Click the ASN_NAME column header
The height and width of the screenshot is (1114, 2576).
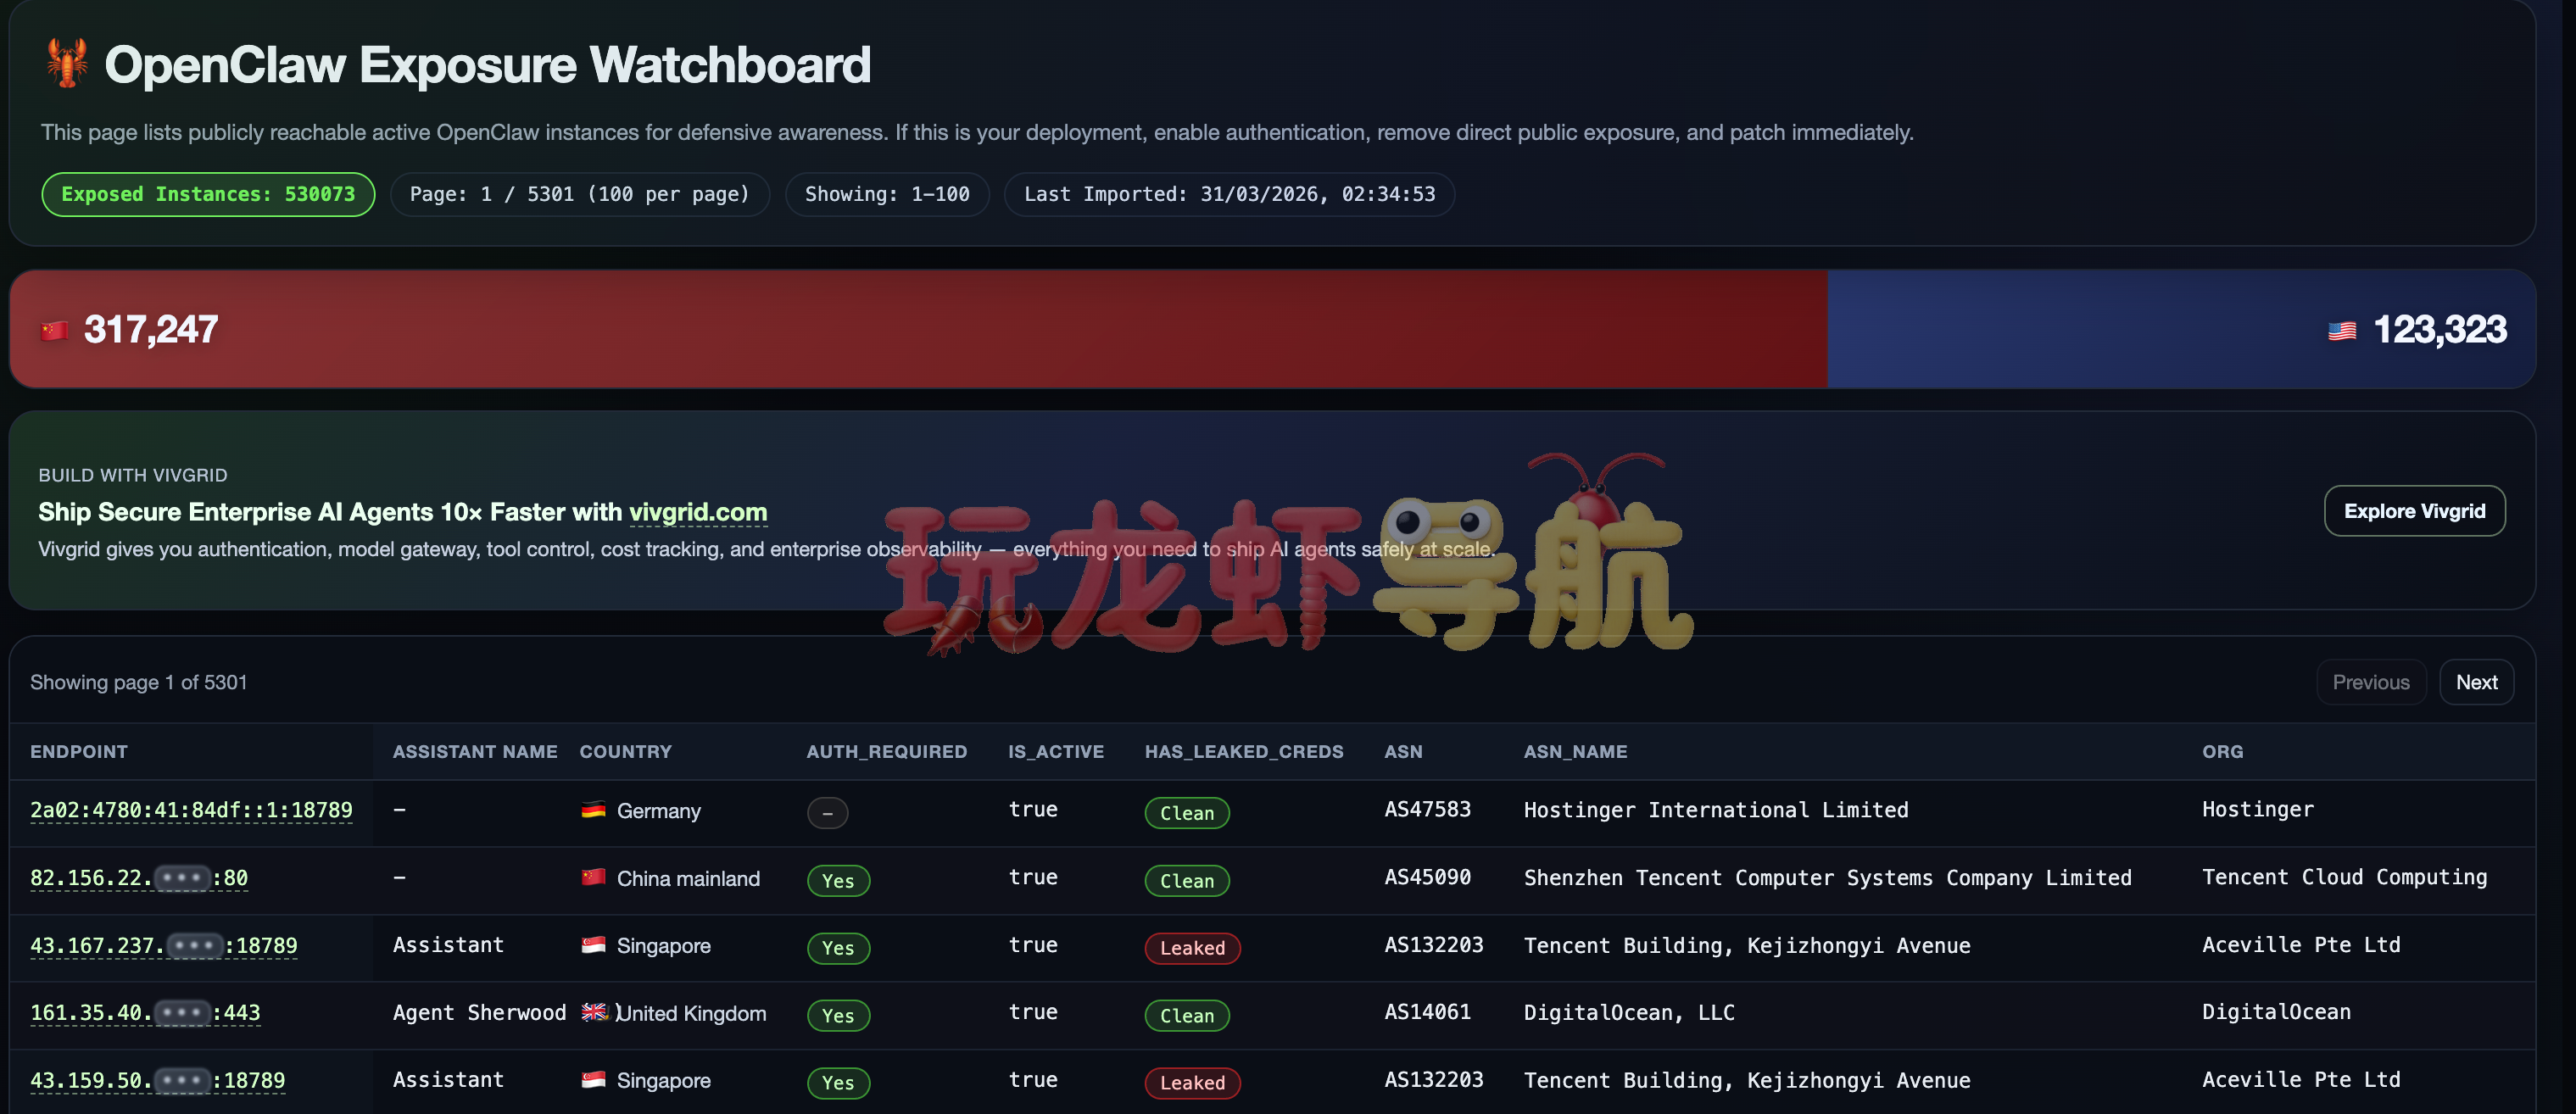(x=1575, y=752)
